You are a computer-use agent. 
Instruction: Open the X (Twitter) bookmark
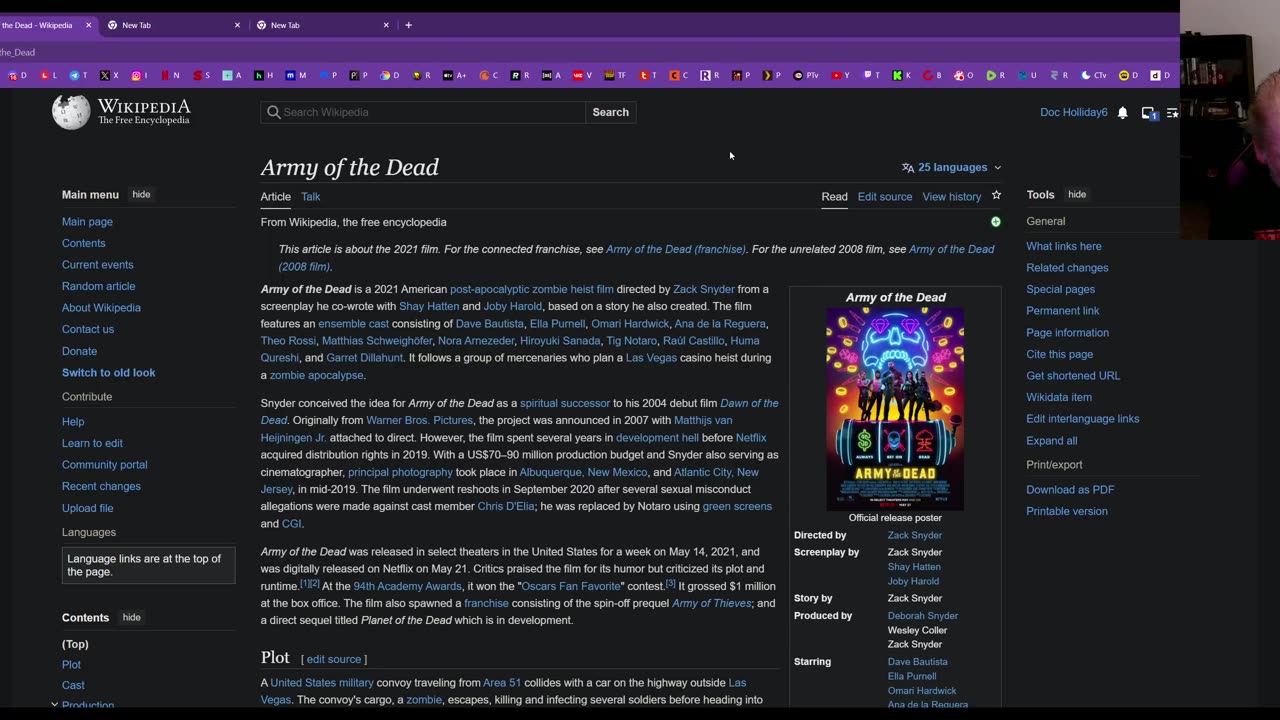(108, 75)
